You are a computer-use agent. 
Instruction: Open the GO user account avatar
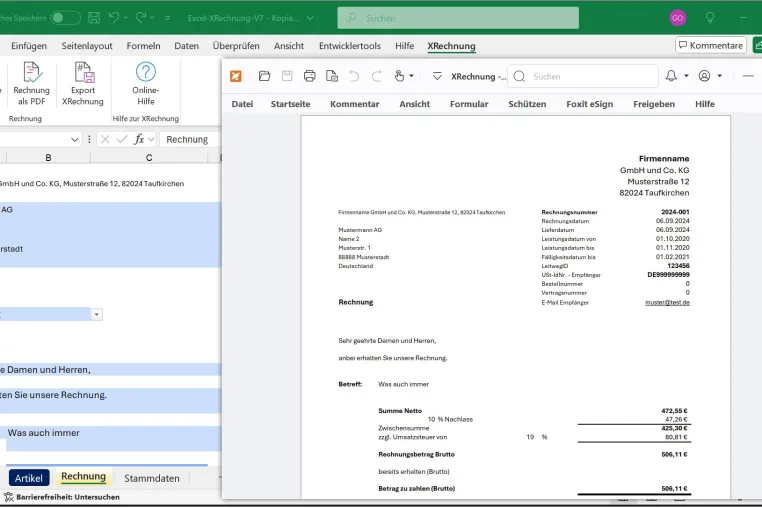(677, 18)
